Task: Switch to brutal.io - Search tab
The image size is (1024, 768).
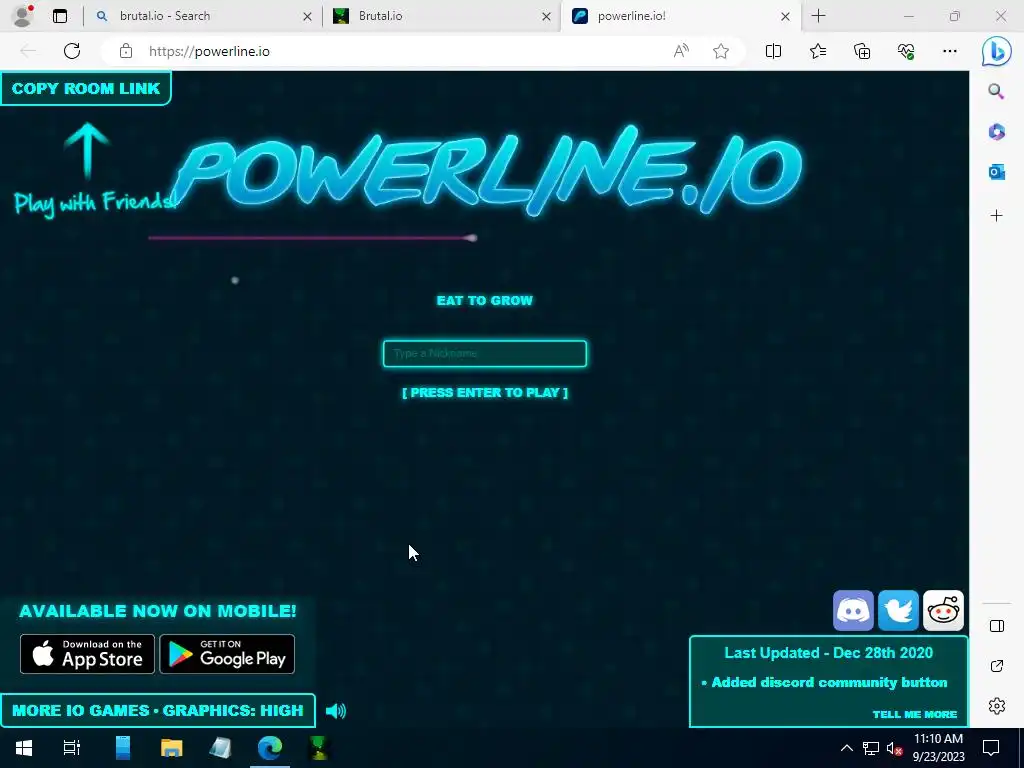Action: 202,16
